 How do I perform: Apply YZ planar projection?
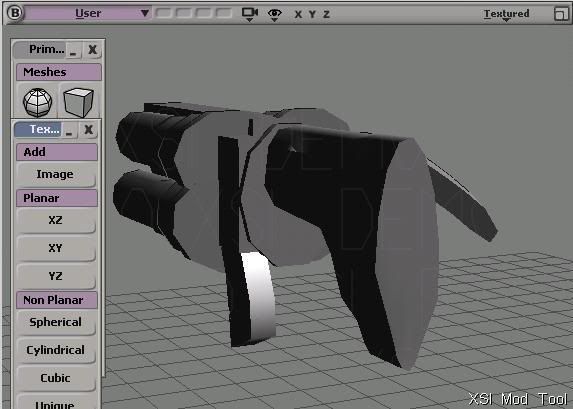tap(56, 276)
